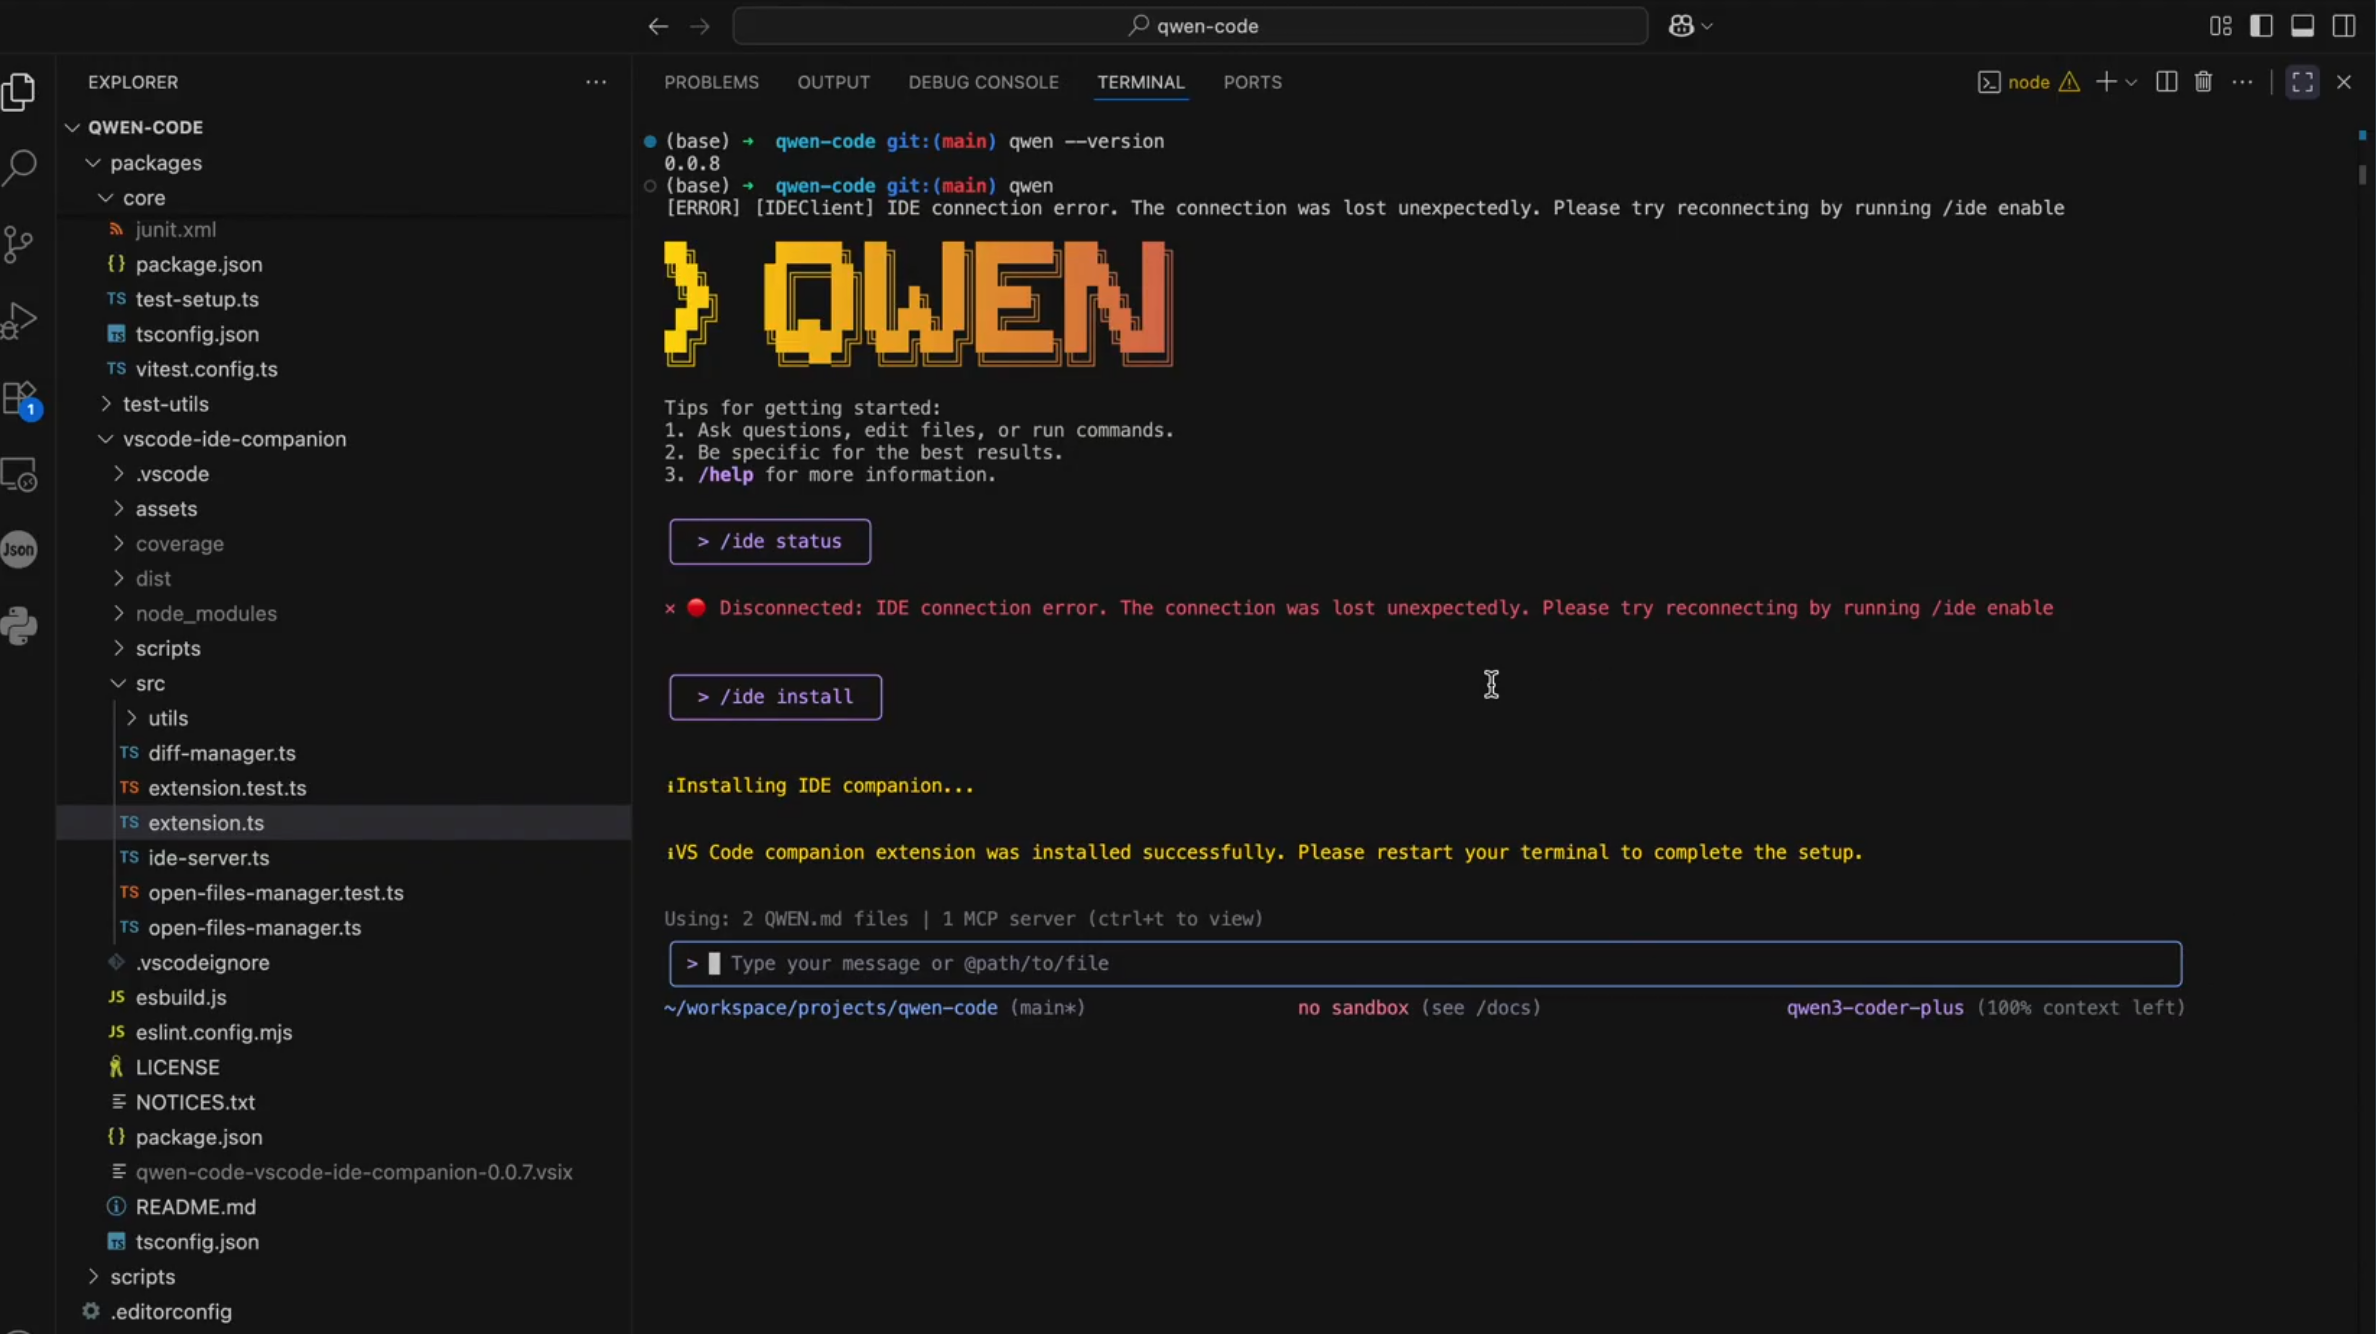Switch to the PROBLEMS tab

711,82
